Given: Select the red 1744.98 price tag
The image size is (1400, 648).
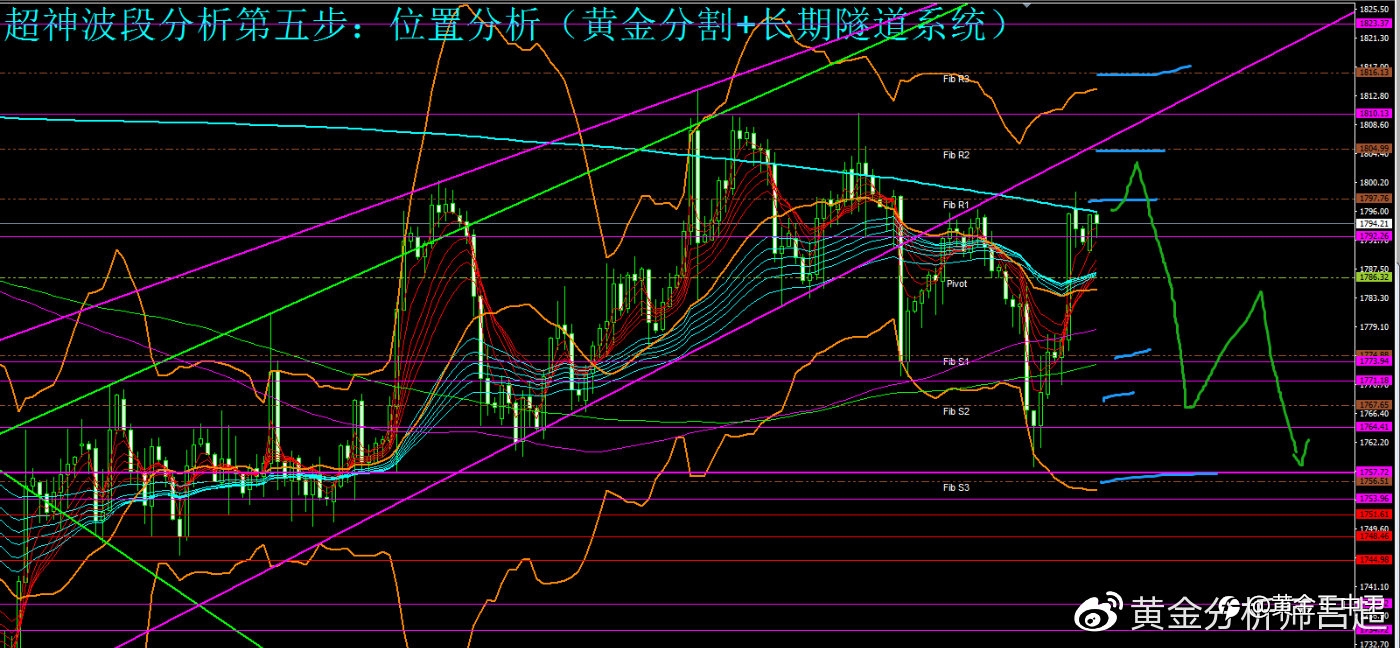Looking at the screenshot, I should [1375, 559].
